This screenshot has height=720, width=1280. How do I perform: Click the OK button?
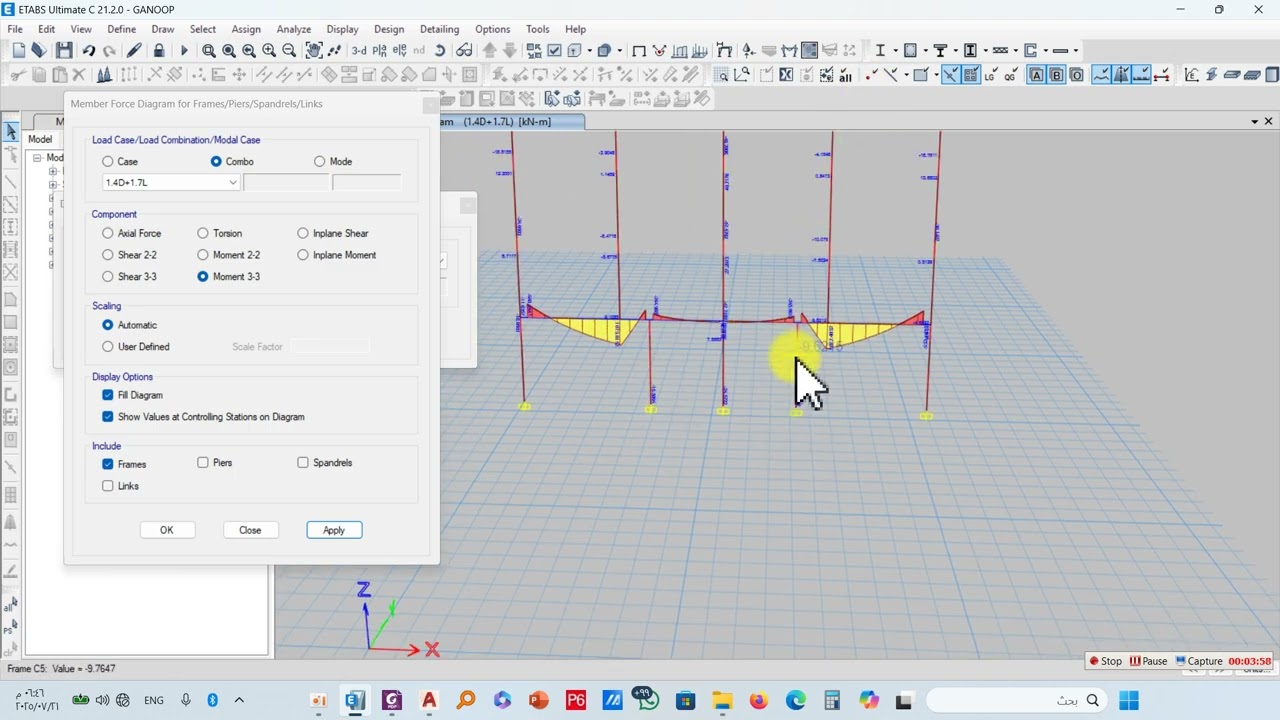click(x=167, y=530)
